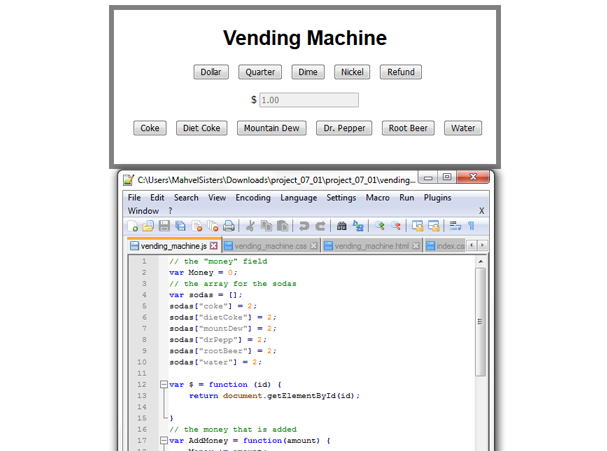Click the Print icon in toolbar
The width and height of the screenshot is (607, 451).
point(229,227)
